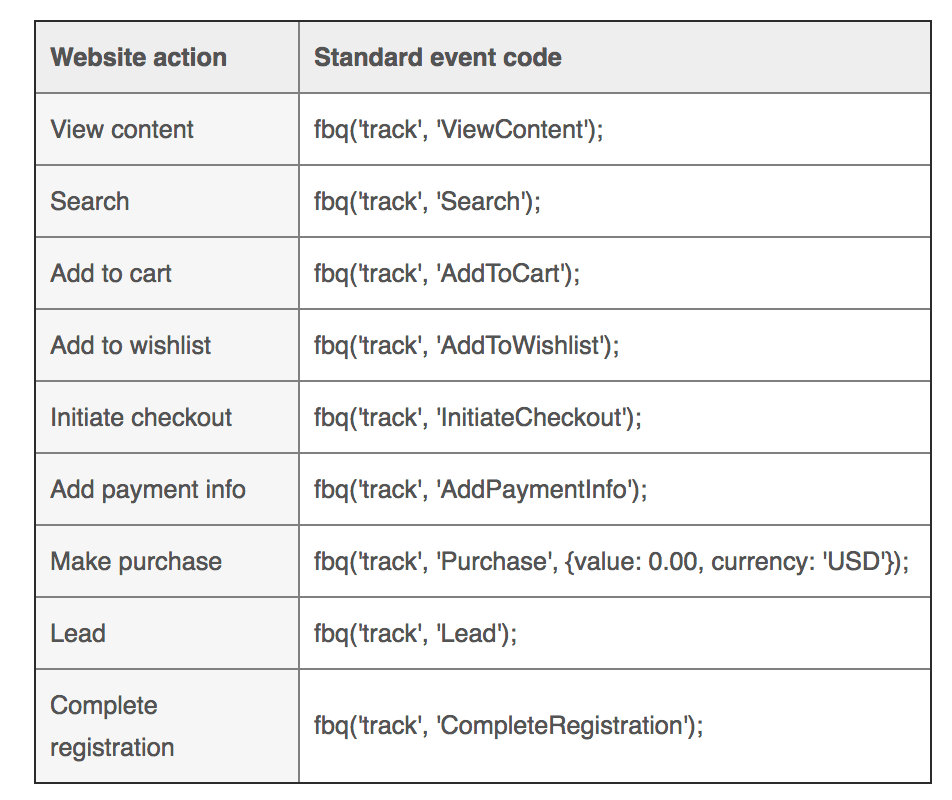Select the 'Initiate checkout' cell
This screenshot has width=952, height=800.
pos(141,417)
